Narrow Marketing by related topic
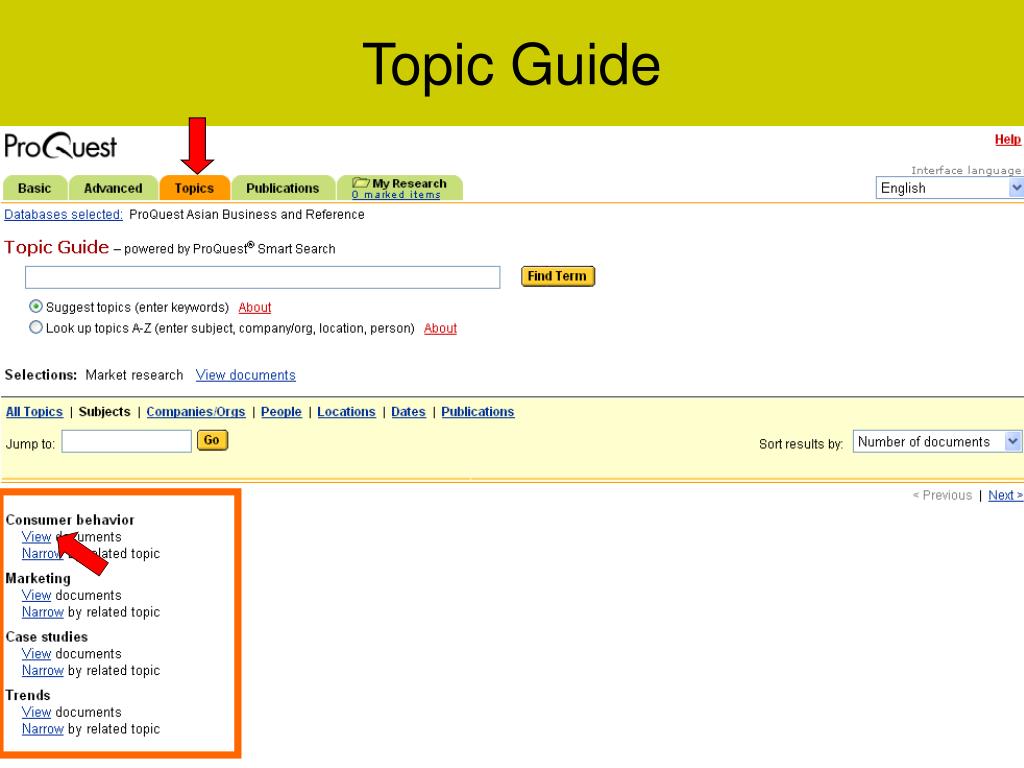The height and width of the screenshot is (768, 1024). click(x=42, y=613)
